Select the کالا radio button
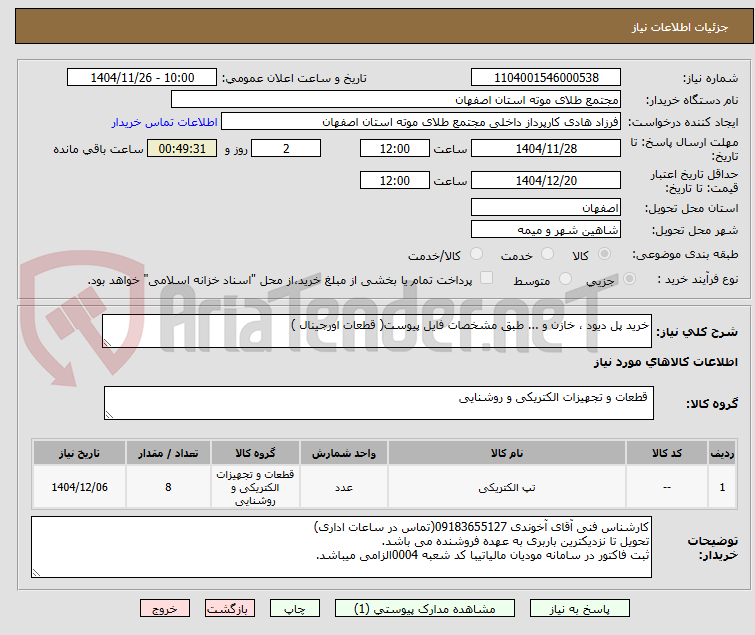The height and width of the screenshot is (635, 755). (x=604, y=254)
